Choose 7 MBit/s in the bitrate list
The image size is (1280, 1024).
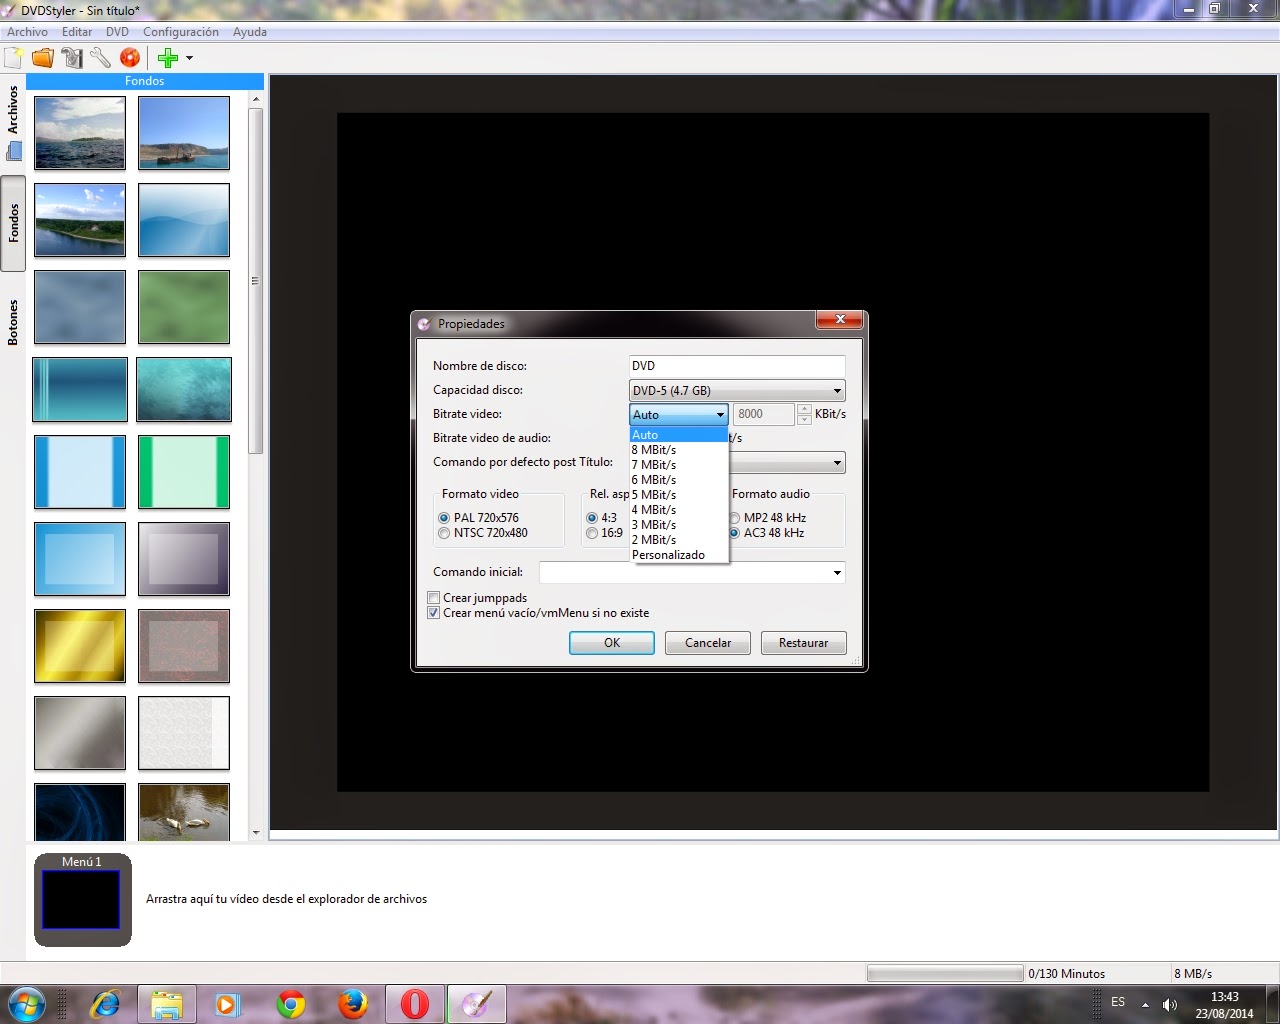[678, 465]
